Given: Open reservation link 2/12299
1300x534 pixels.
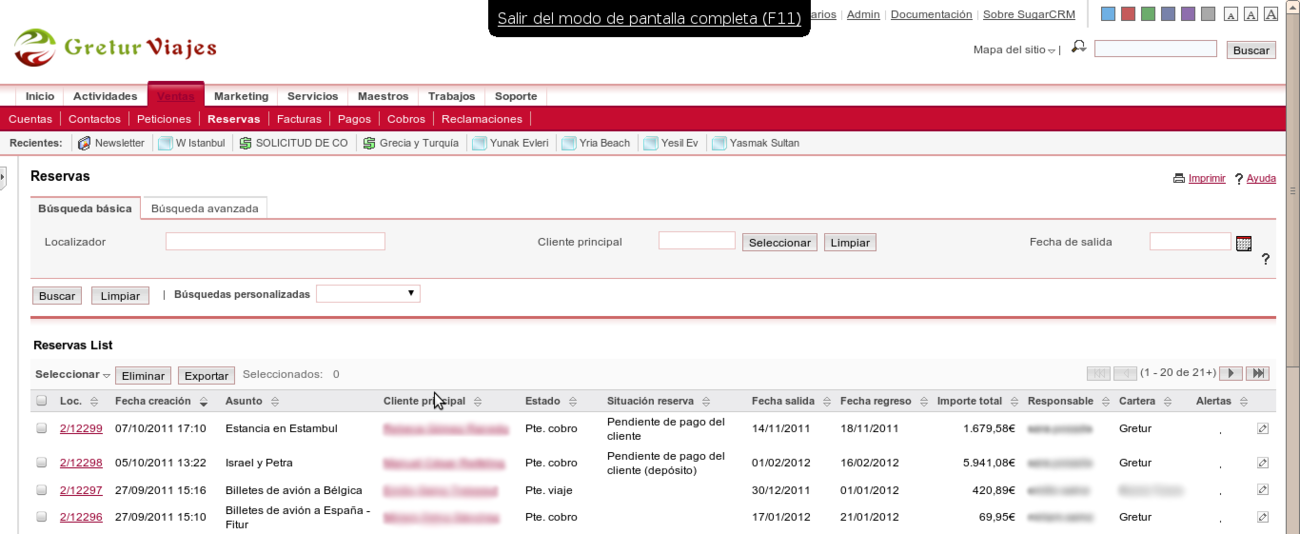Looking at the screenshot, I should coord(81,428).
